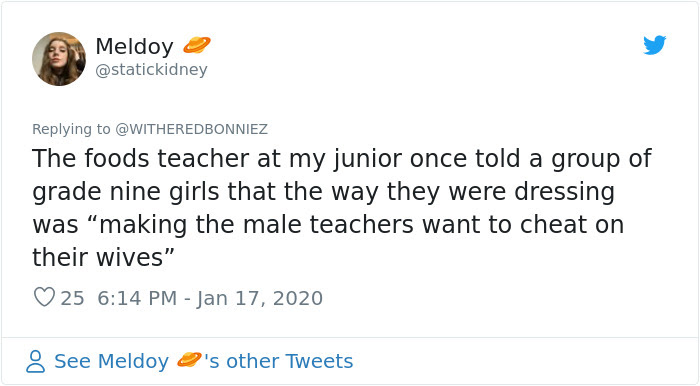700x386 pixels.
Task: Visit the @statickidney handle
Action: [x=151, y=70]
